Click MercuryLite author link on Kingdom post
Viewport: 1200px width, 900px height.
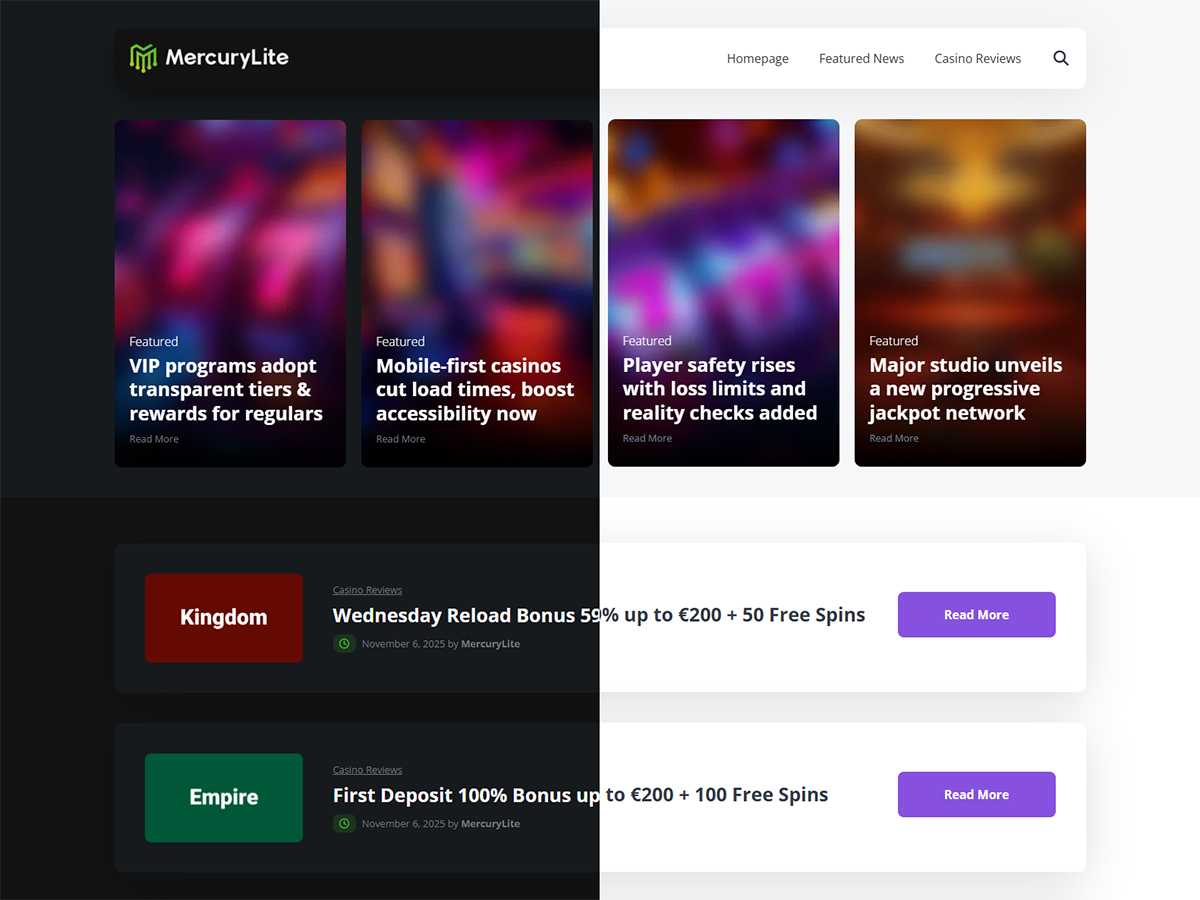[x=490, y=644]
